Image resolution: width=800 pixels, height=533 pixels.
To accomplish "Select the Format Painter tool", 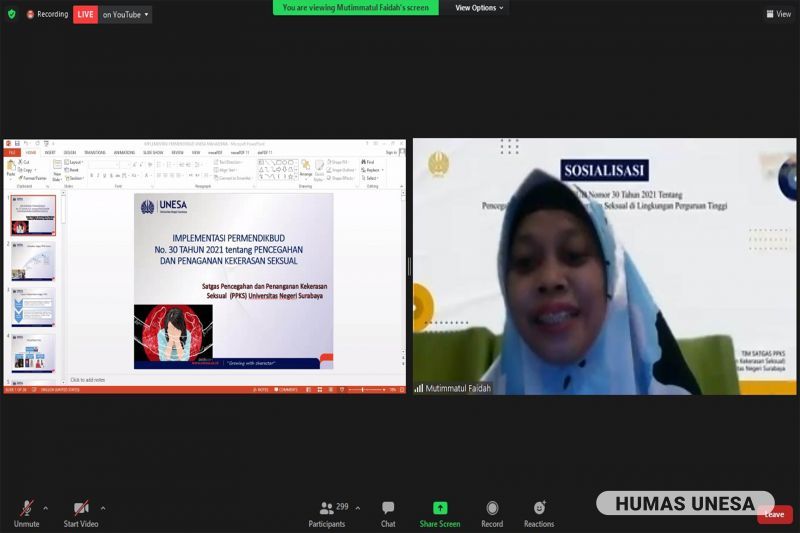I will click(x=33, y=178).
